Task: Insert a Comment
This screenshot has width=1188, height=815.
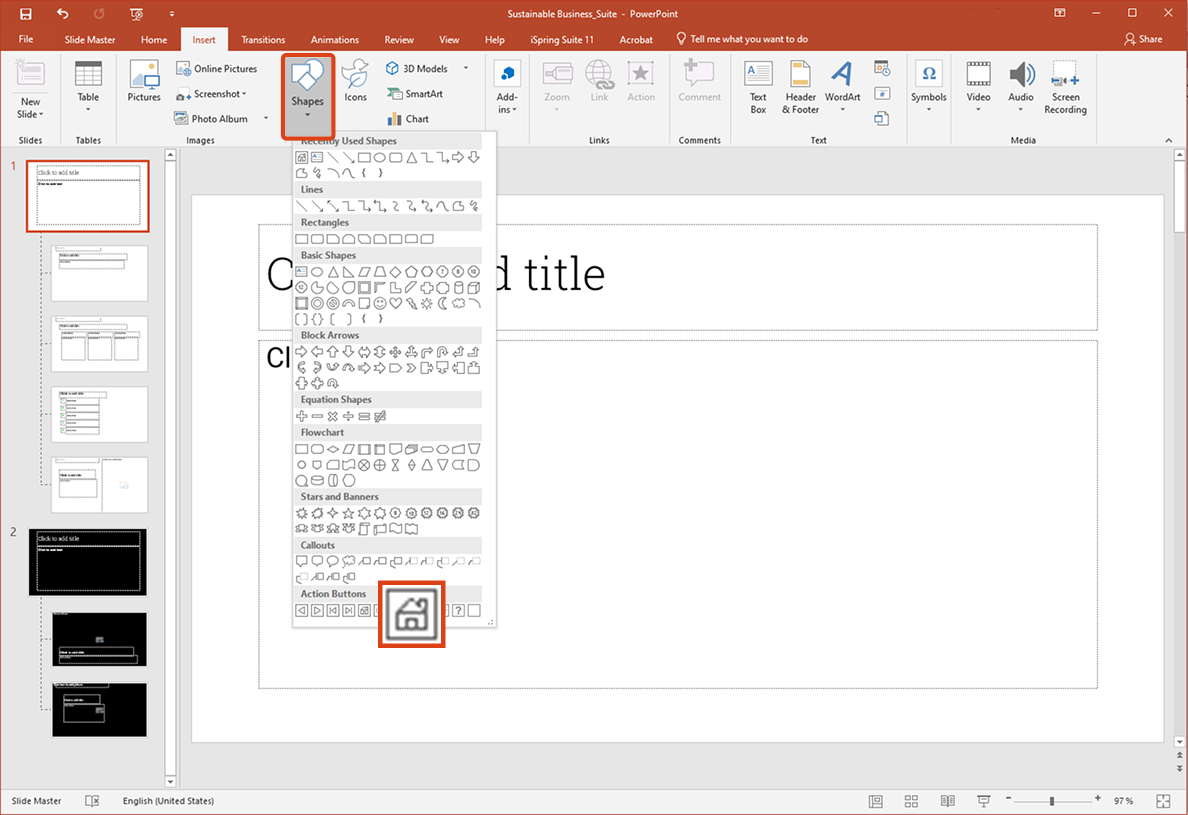Action: click(x=699, y=85)
